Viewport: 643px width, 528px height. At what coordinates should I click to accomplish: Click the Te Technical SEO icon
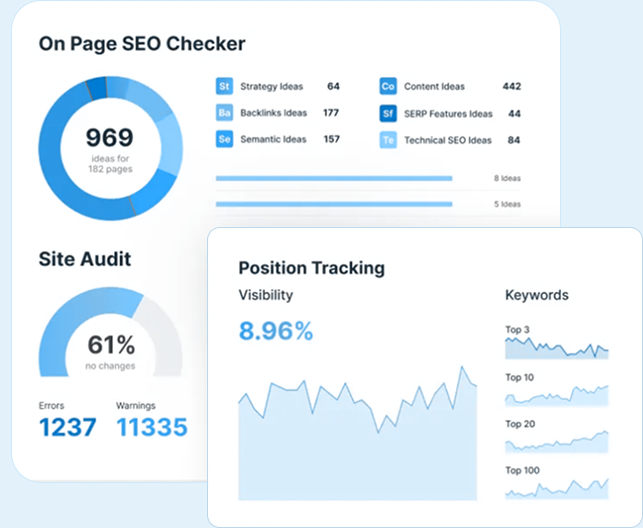point(388,141)
